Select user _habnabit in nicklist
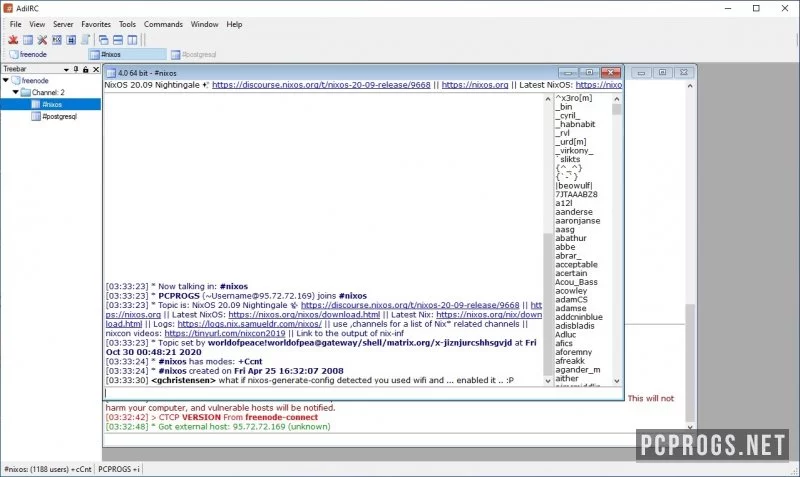Viewport: 800px width, 477px height. 575,124
